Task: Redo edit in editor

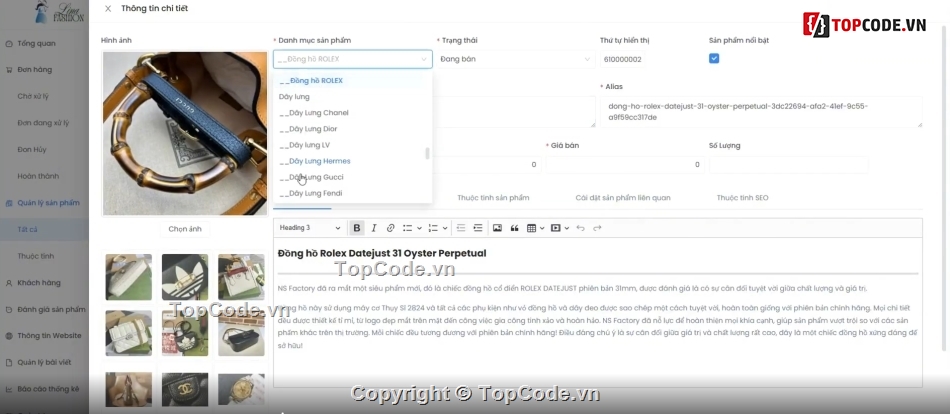Action: (597, 228)
